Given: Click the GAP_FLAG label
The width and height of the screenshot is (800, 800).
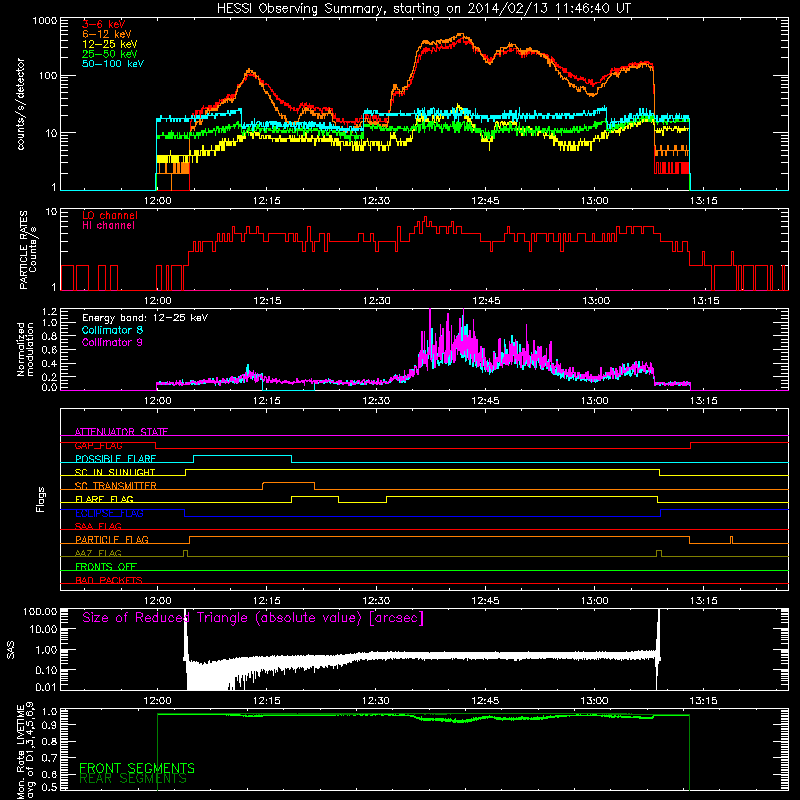Looking at the screenshot, I should 98,445.
